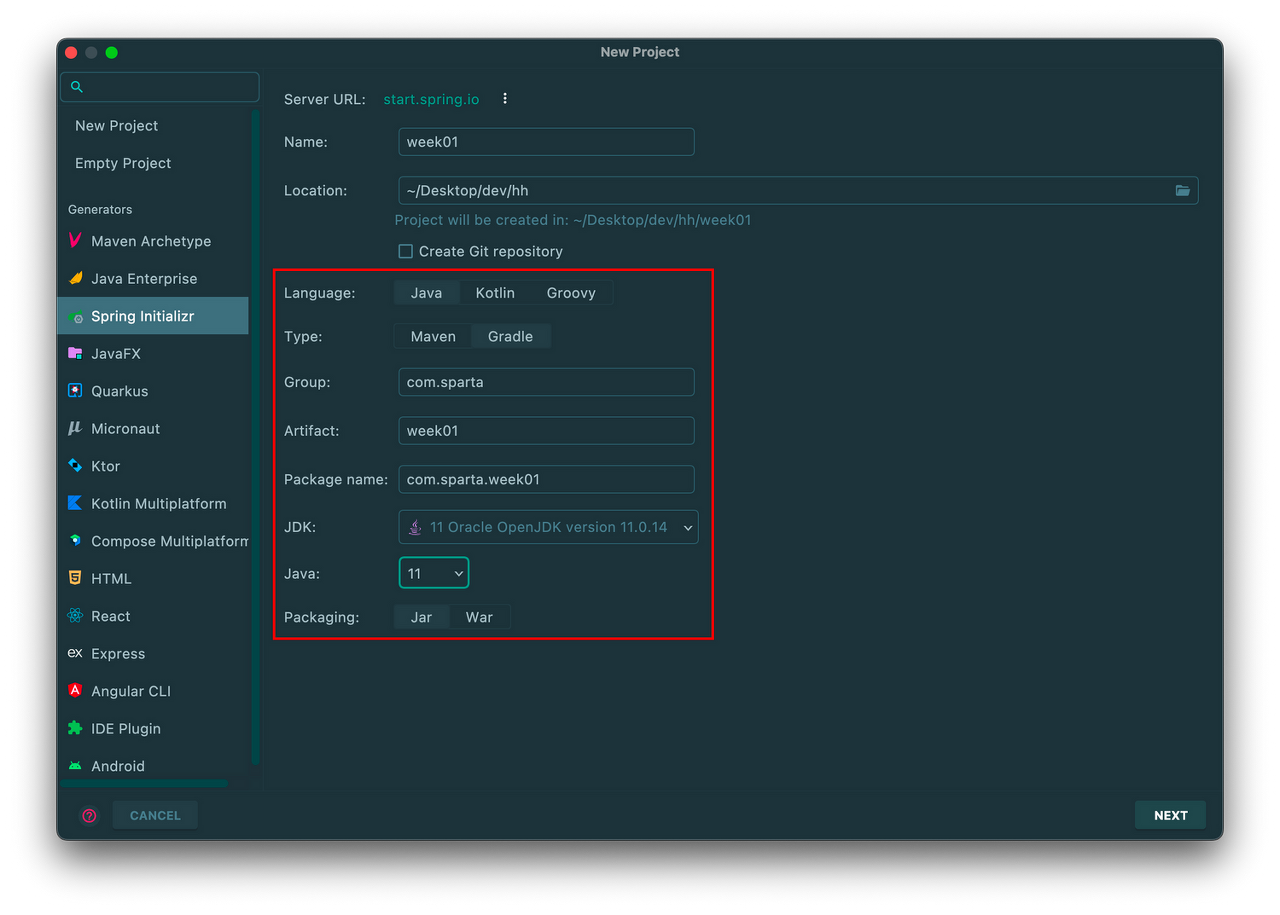Click the React atom icon
Screen dimensions: 1280x915
click(75, 616)
